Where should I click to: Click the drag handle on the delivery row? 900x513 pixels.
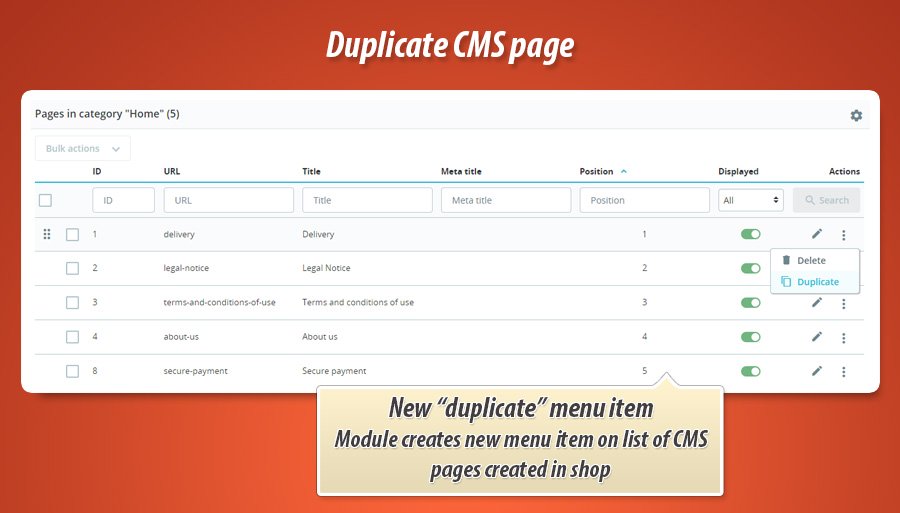[x=47, y=234]
